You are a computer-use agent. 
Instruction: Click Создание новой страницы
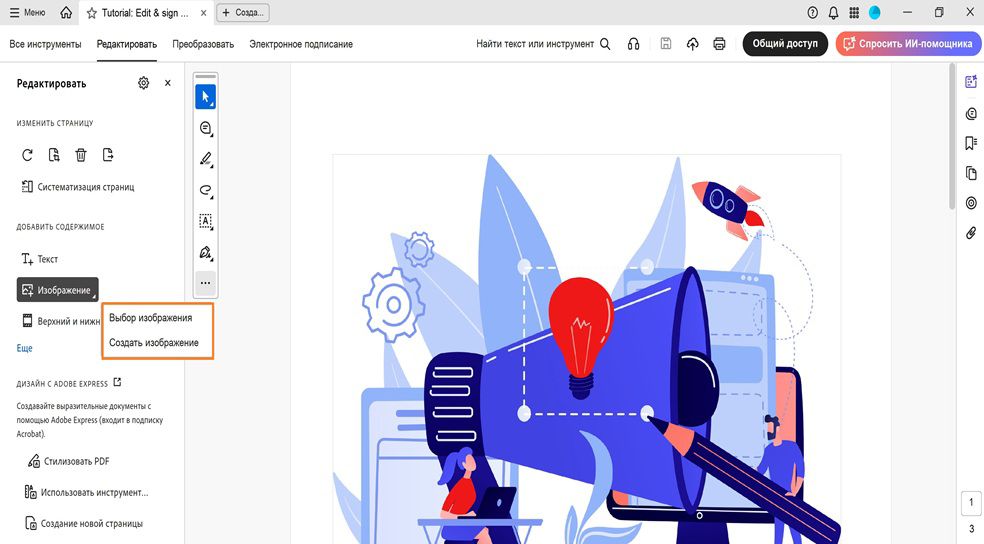pyautogui.click(x=83, y=523)
